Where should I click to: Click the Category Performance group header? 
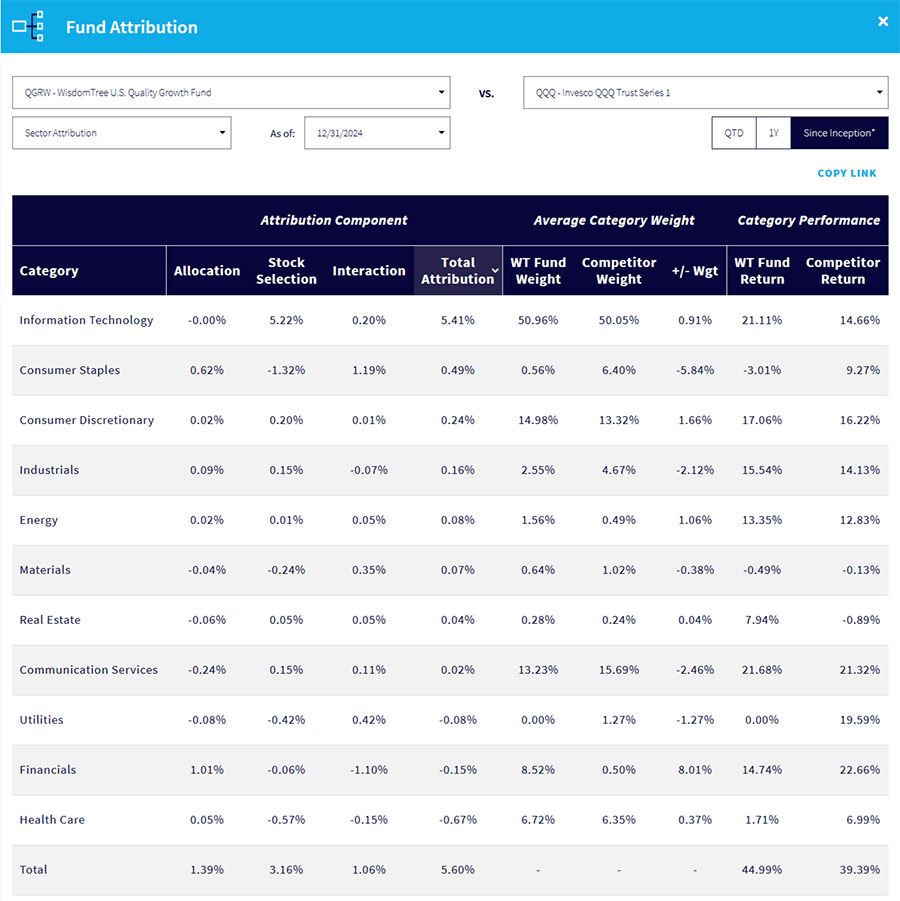tap(809, 221)
